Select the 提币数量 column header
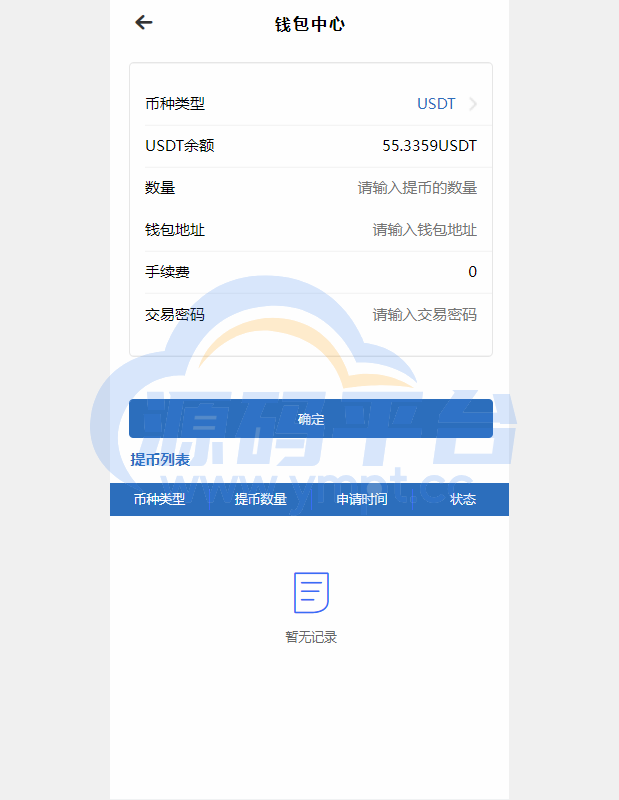 click(x=260, y=499)
